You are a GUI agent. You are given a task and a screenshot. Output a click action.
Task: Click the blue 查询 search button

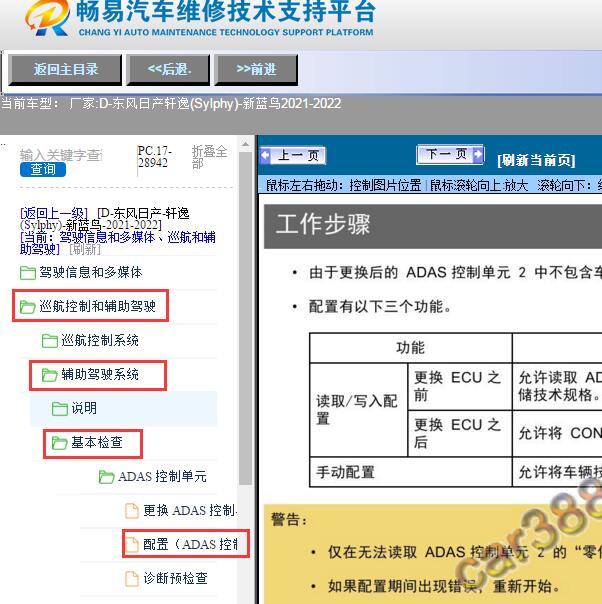tap(43, 169)
